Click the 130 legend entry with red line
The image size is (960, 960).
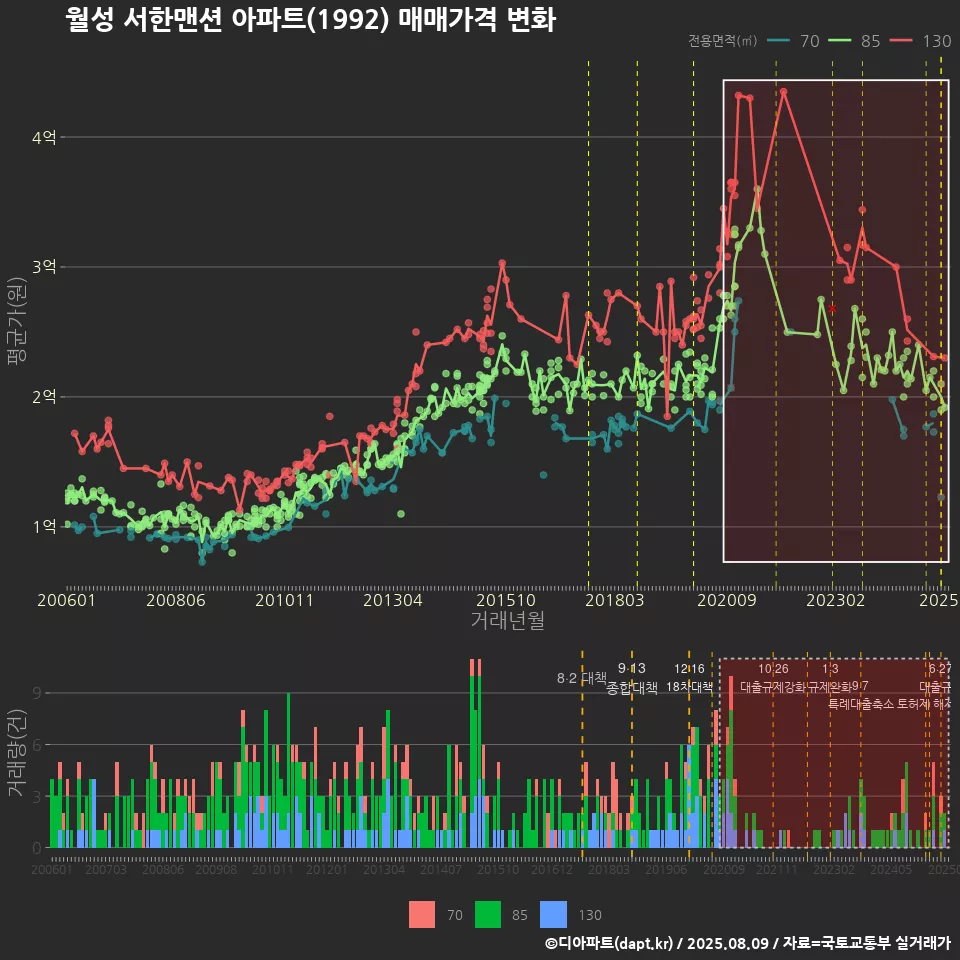pyautogui.click(x=920, y=41)
